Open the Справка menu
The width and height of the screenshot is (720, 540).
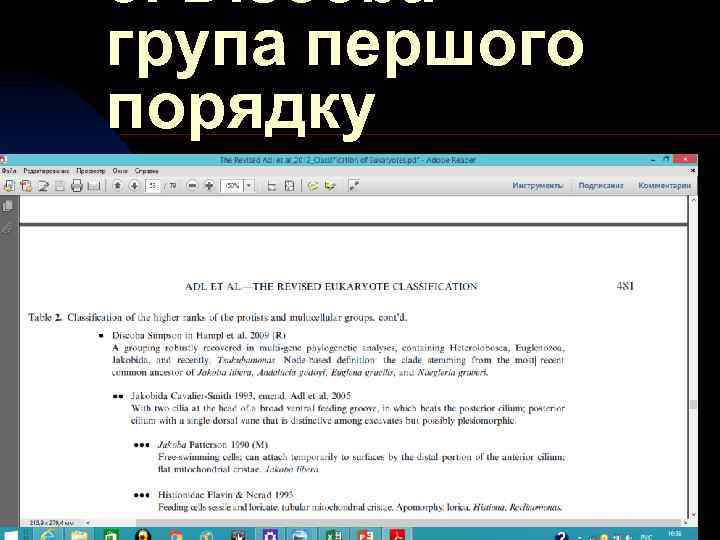click(146, 171)
